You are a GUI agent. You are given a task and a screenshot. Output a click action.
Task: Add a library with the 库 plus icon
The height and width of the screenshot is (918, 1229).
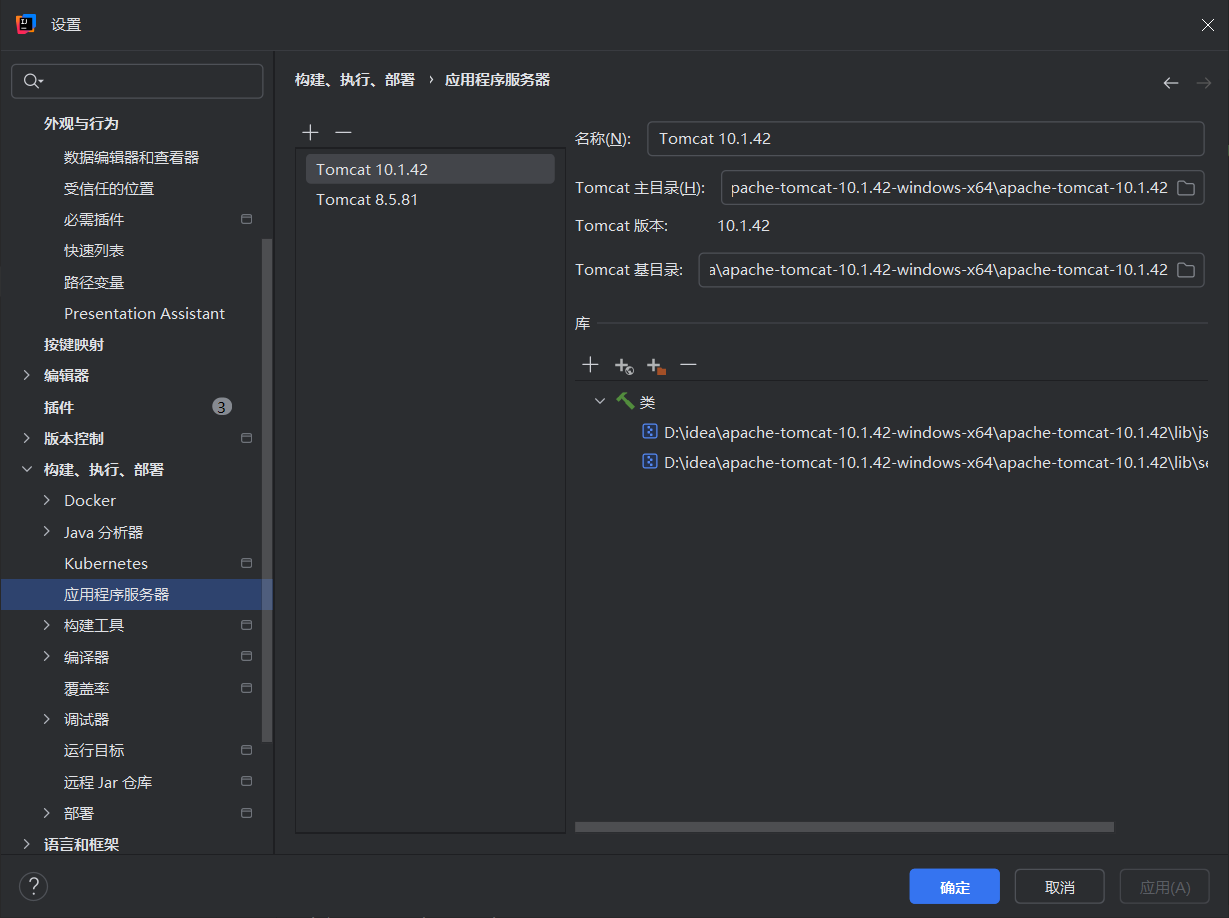click(x=590, y=365)
